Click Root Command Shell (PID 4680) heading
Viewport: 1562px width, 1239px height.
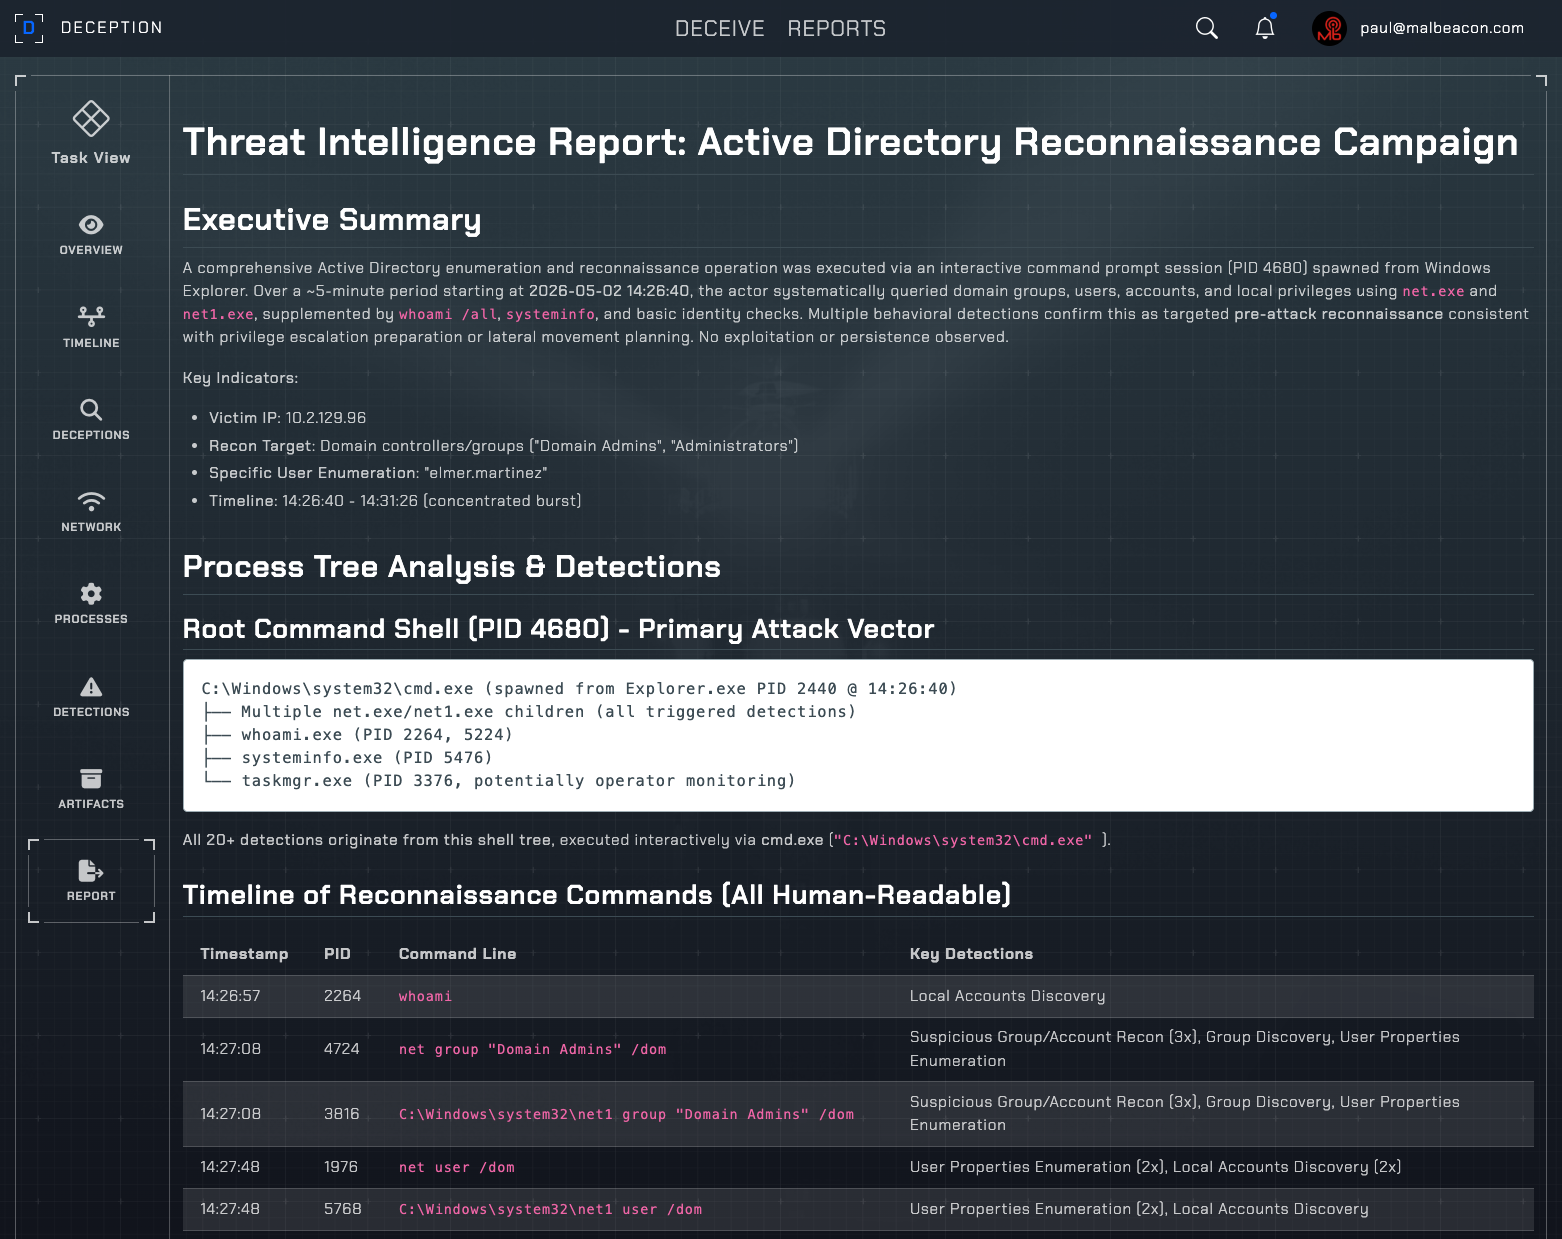tap(558, 628)
